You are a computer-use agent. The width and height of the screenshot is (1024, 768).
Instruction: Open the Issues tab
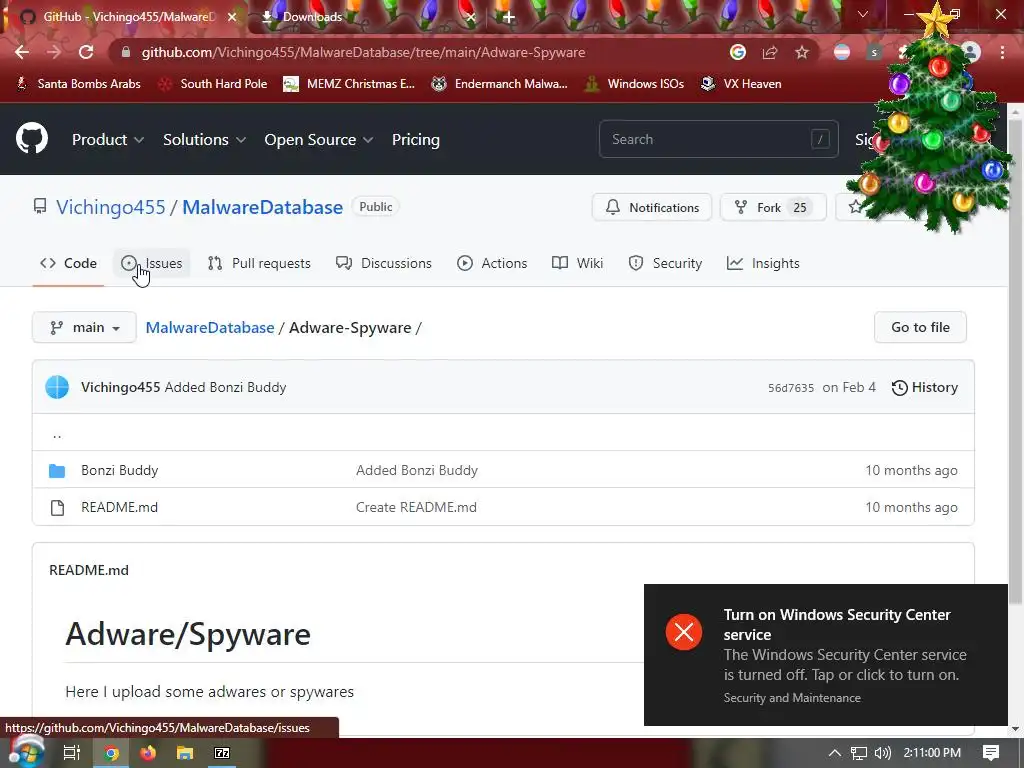click(x=152, y=263)
